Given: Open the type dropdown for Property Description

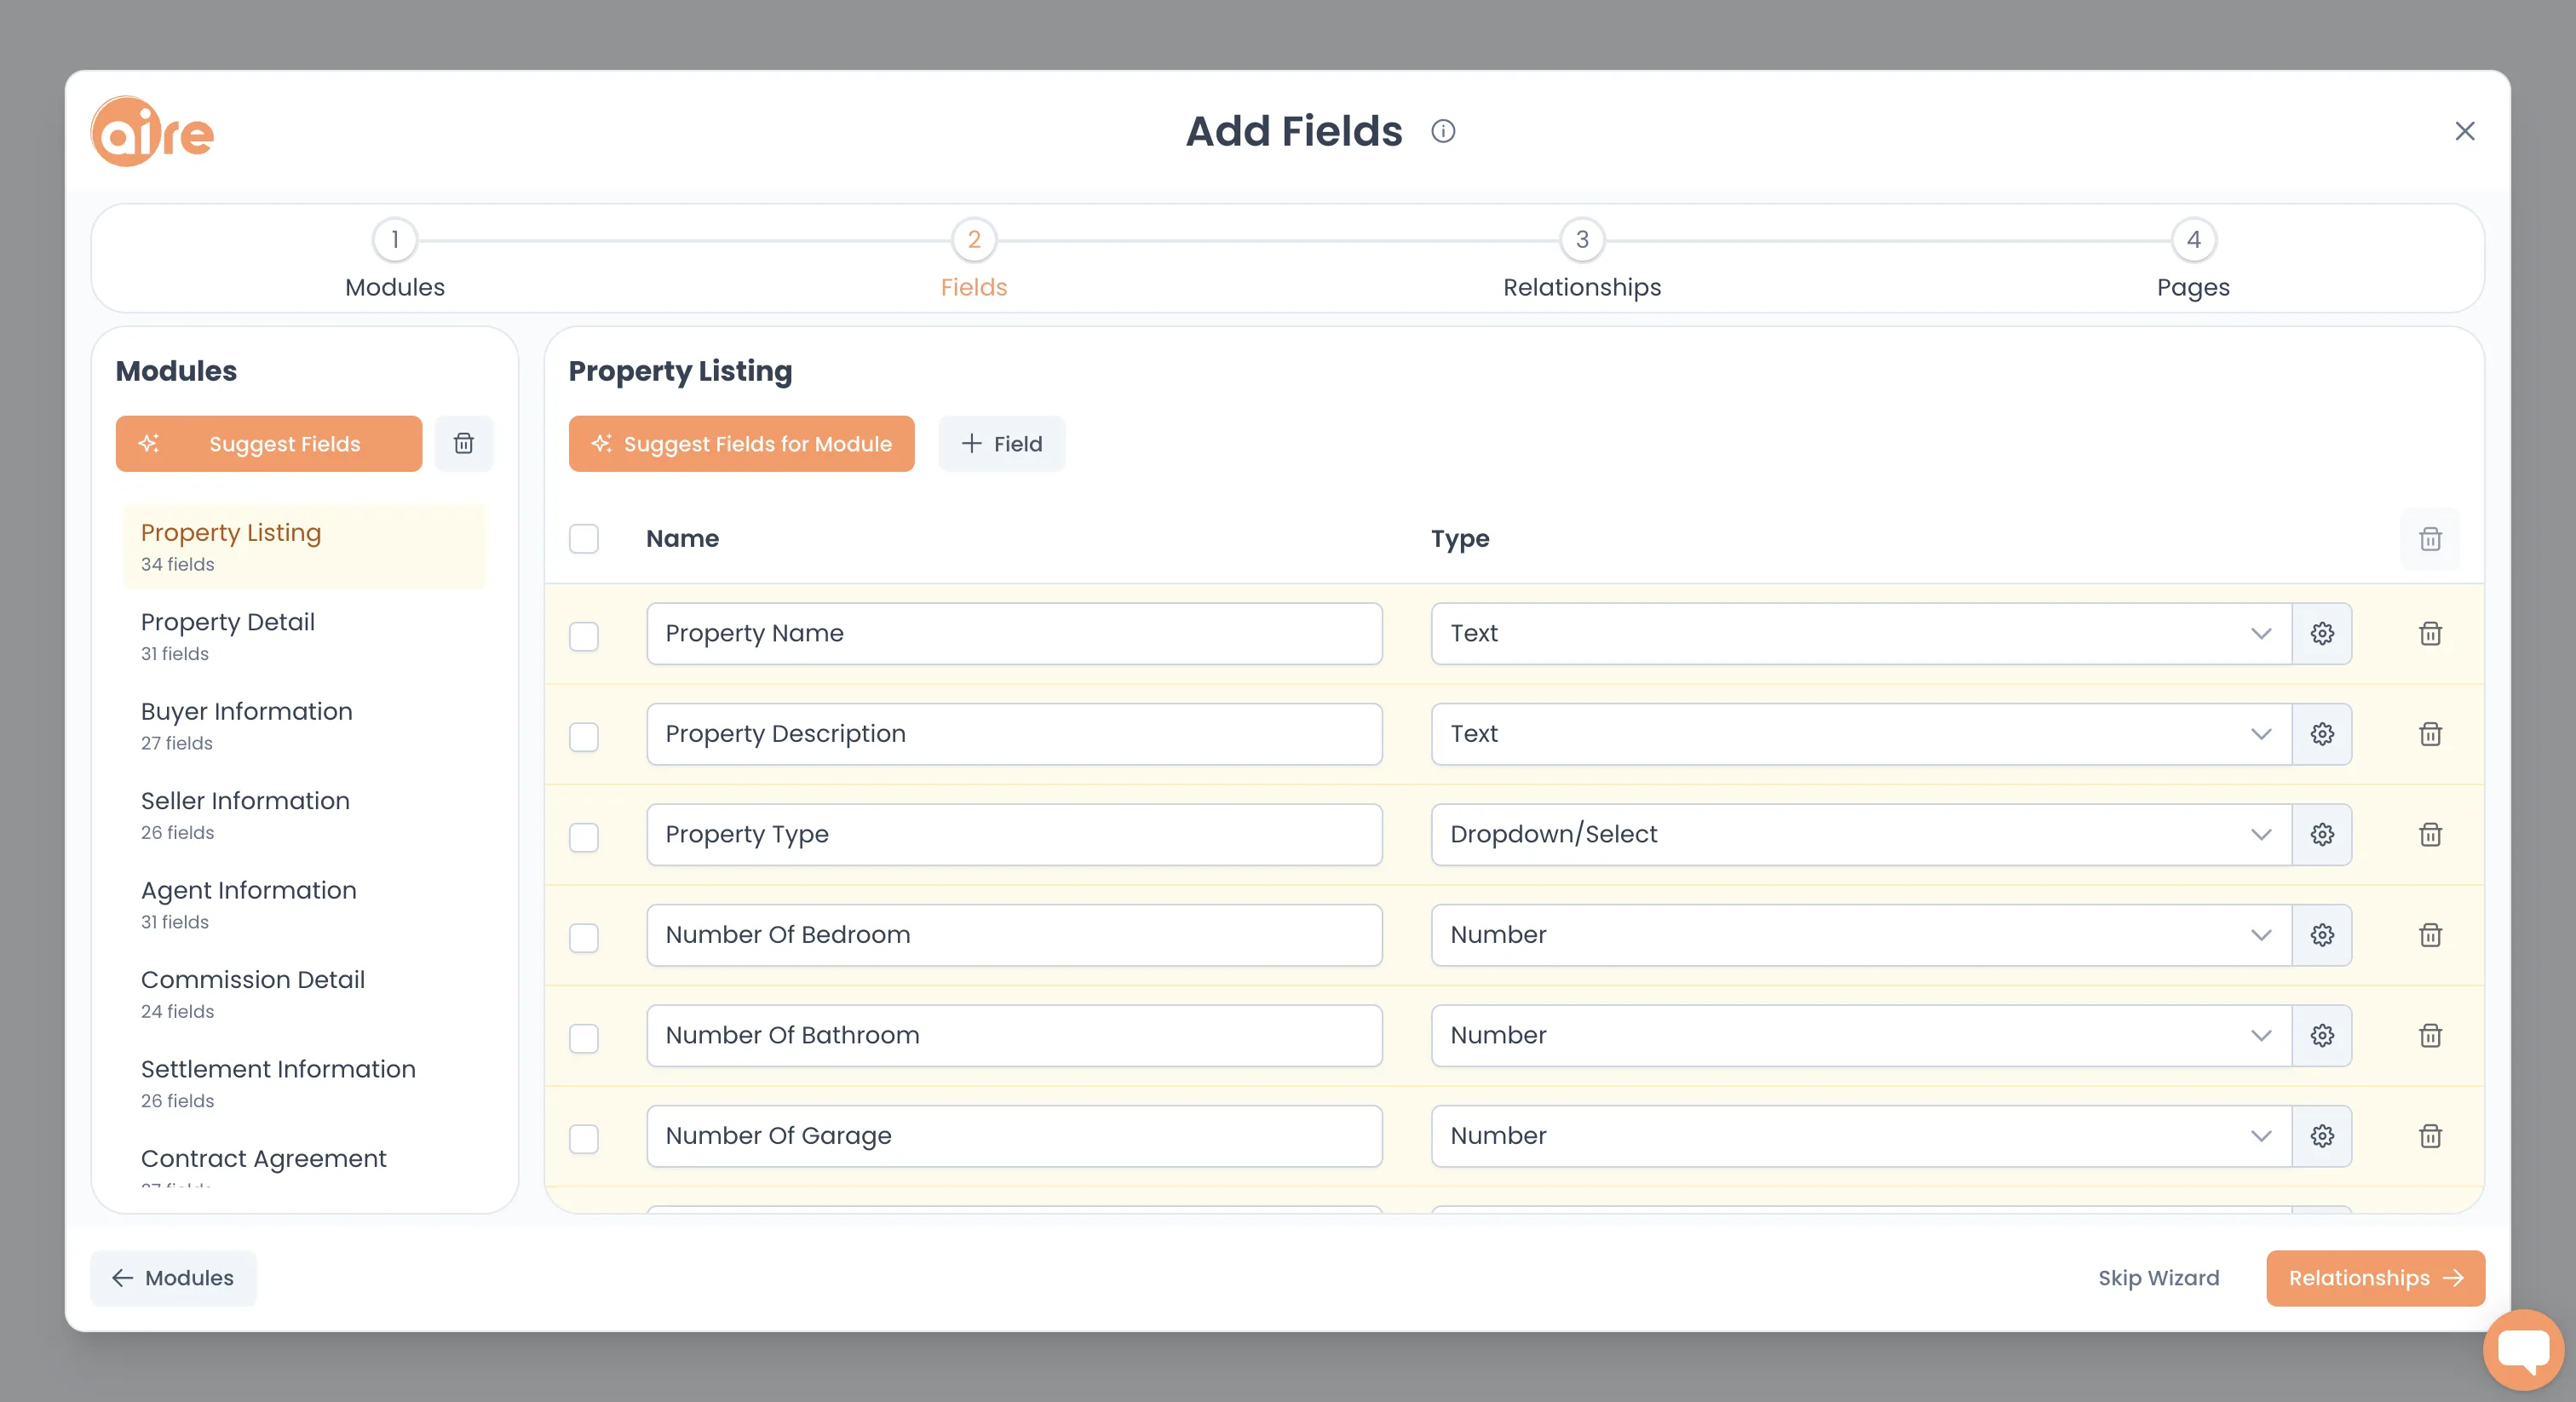Looking at the screenshot, I should 1861,734.
